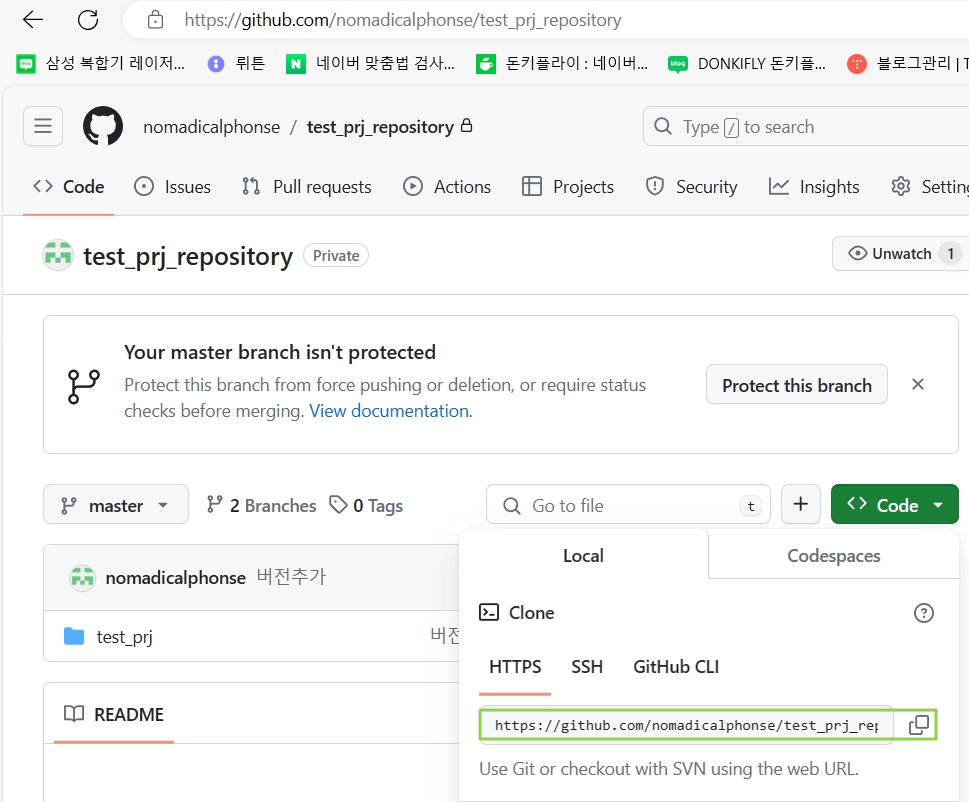Choose the HTTPS clone option
969x802 pixels.
515,667
